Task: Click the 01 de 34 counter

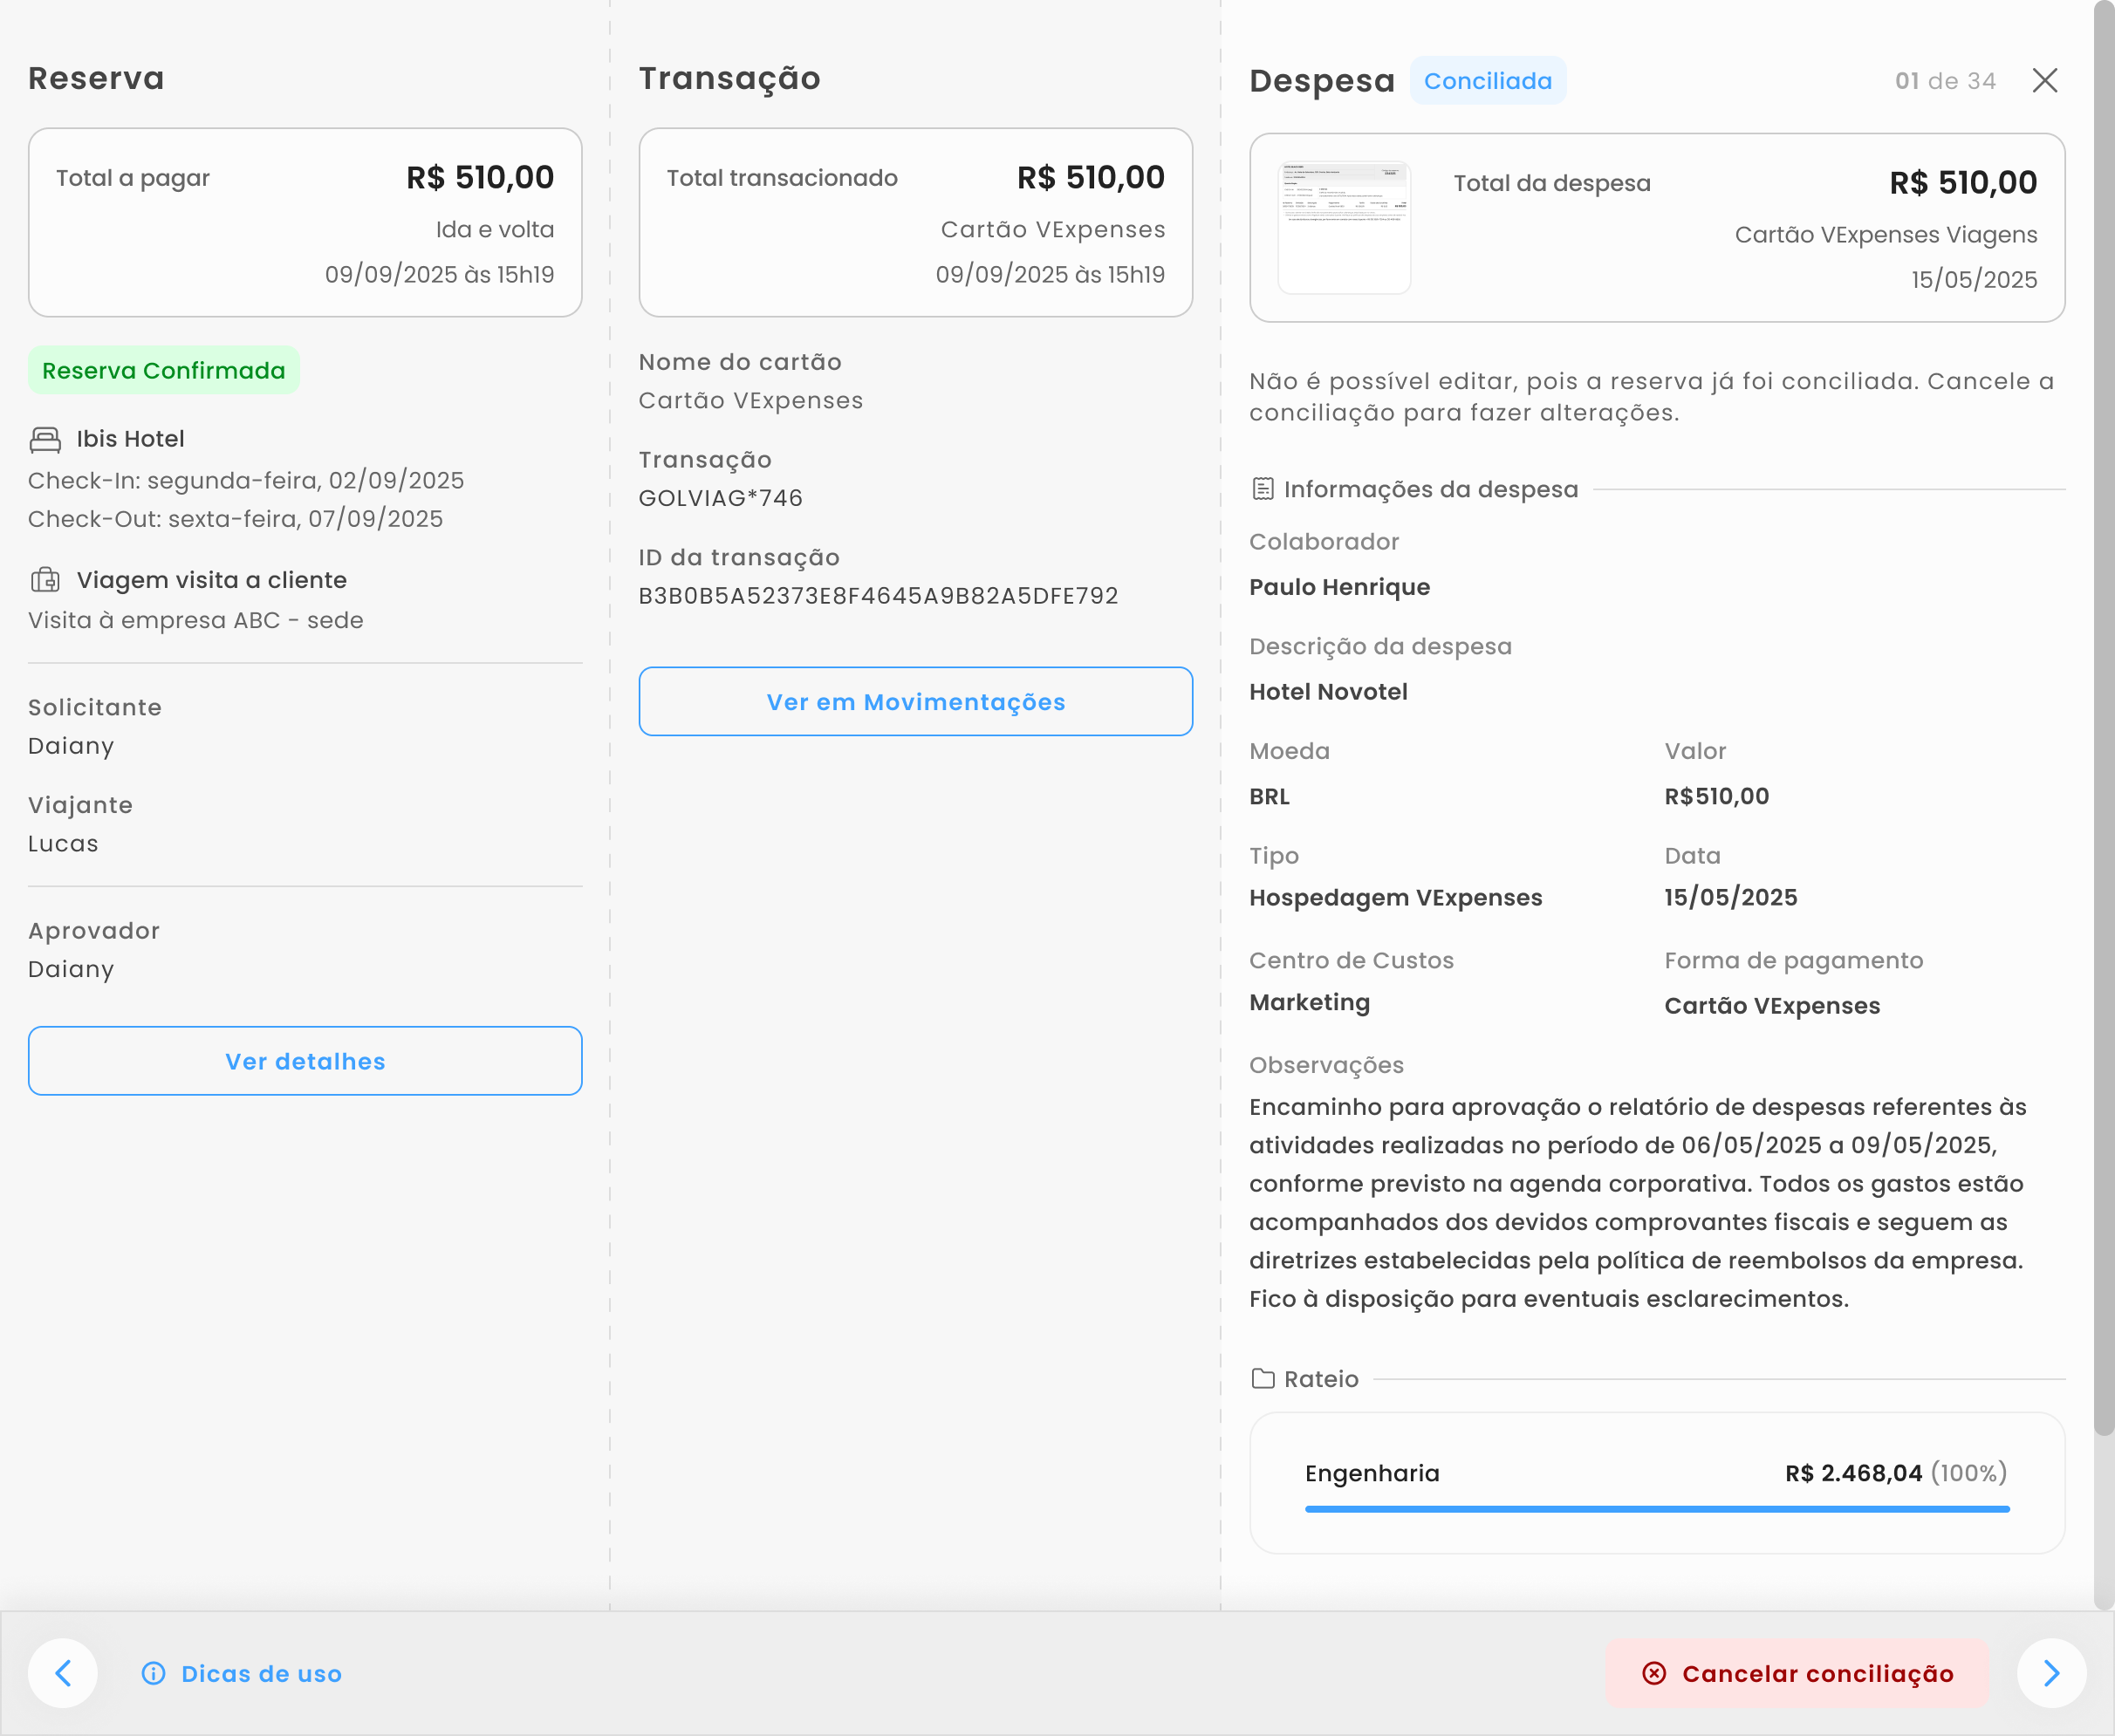Action: tap(1945, 81)
